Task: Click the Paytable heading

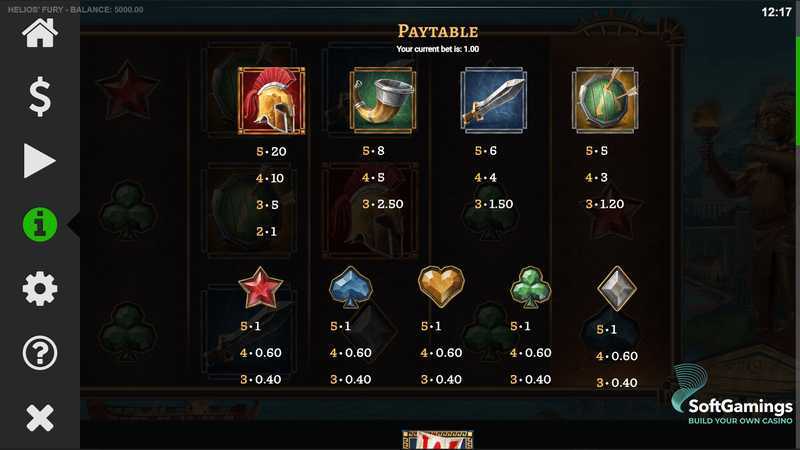Action: point(438,32)
